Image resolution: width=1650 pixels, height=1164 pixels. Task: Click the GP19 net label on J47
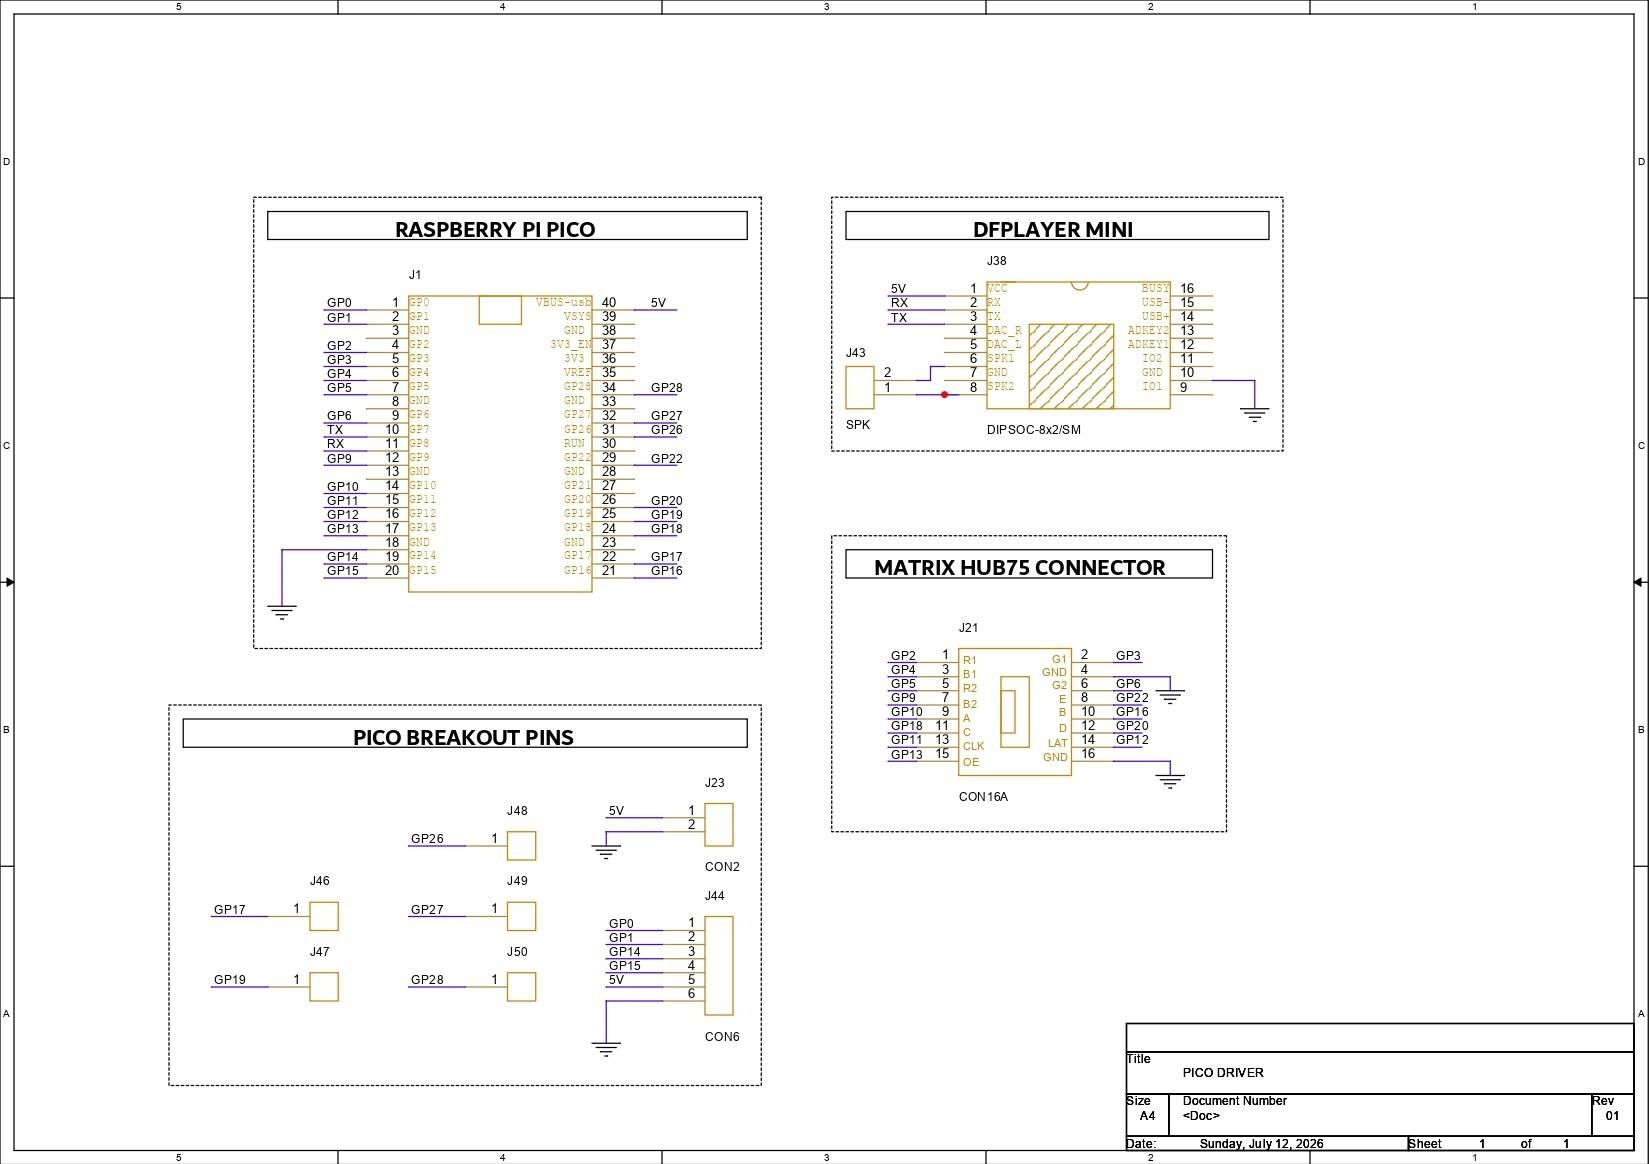[x=230, y=980]
